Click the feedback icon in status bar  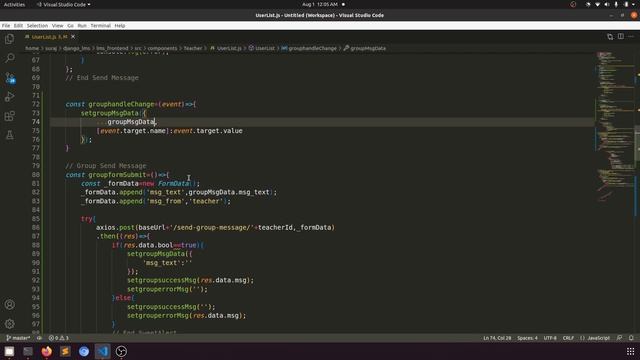click(620, 338)
